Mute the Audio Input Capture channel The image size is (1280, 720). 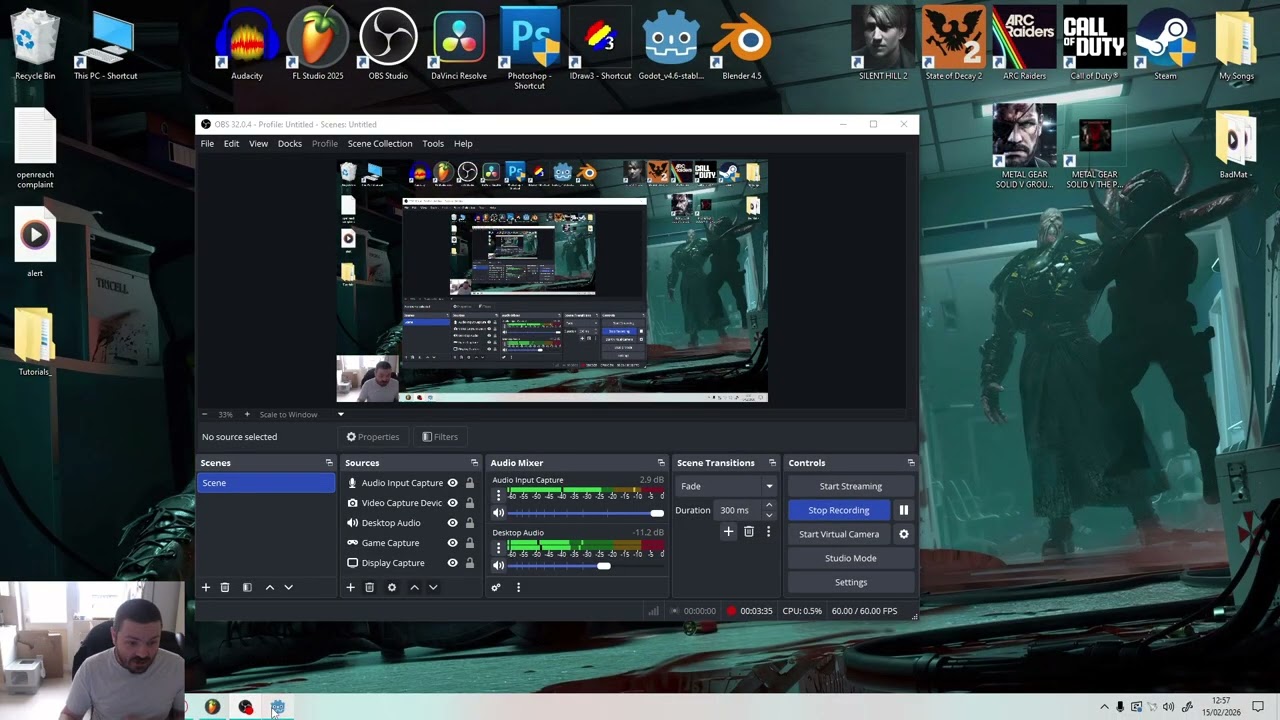(x=498, y=513)
